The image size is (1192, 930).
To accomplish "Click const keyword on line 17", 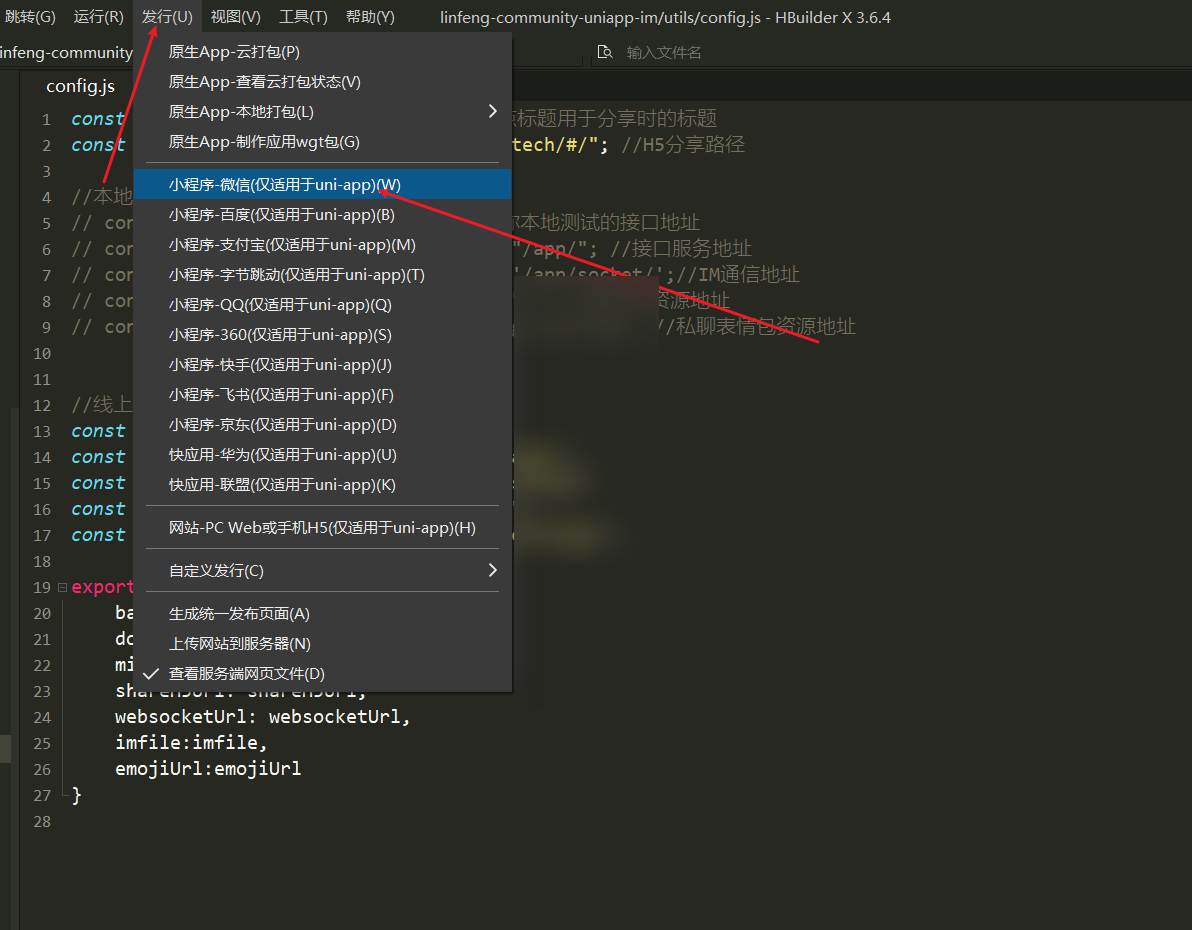I will (x=98, y=535).
